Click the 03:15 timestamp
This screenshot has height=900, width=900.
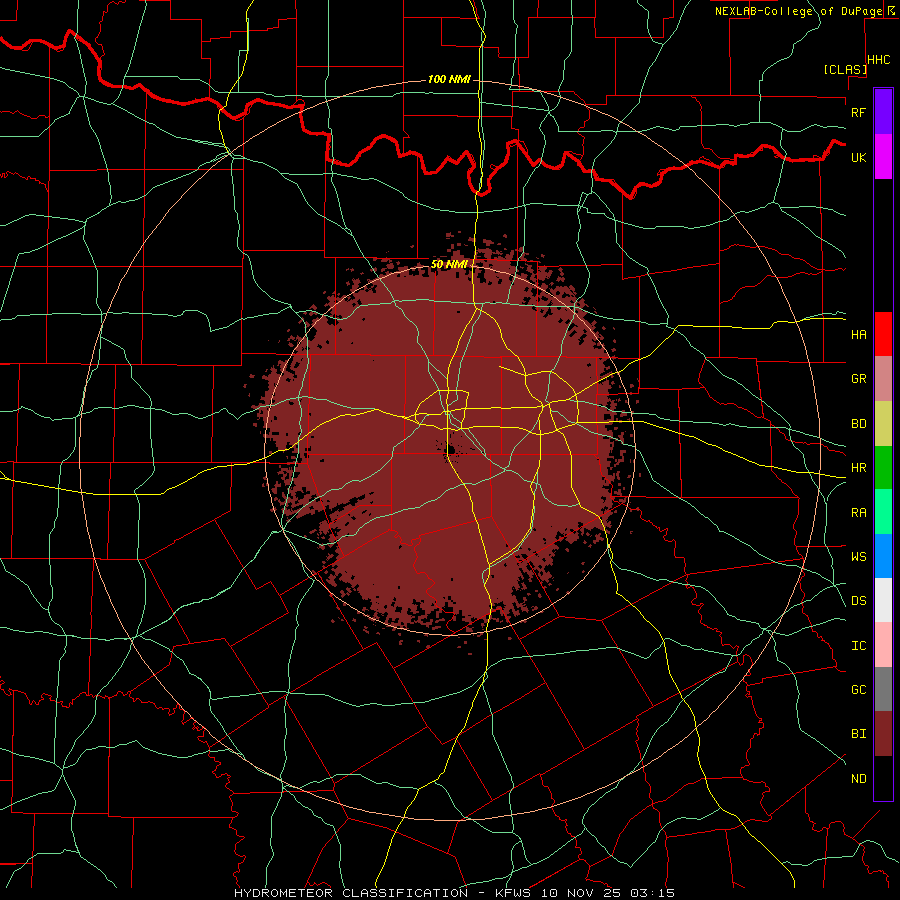coord(652,893)
